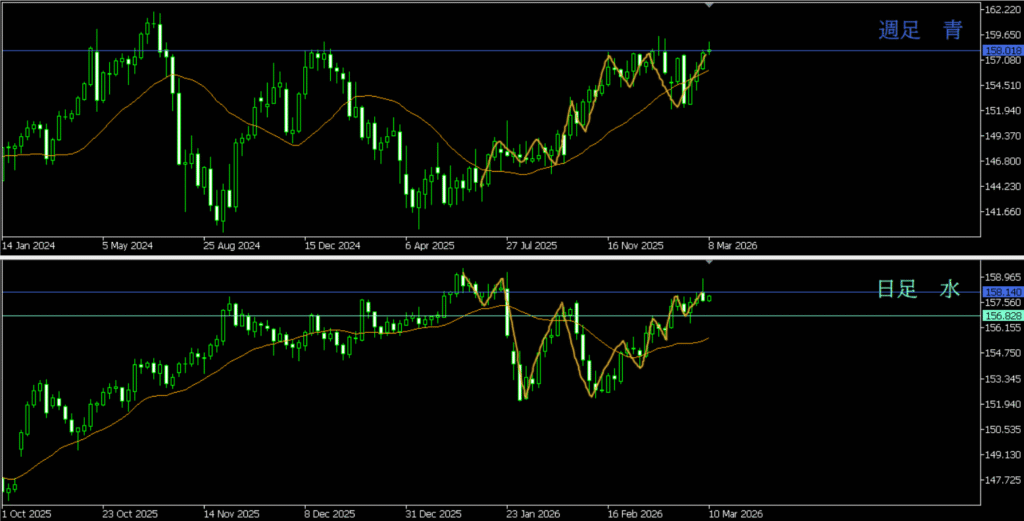Click 141.660 on the weekly price scale
Viewport: 1024px width, 521px height.
(1000, 212)
